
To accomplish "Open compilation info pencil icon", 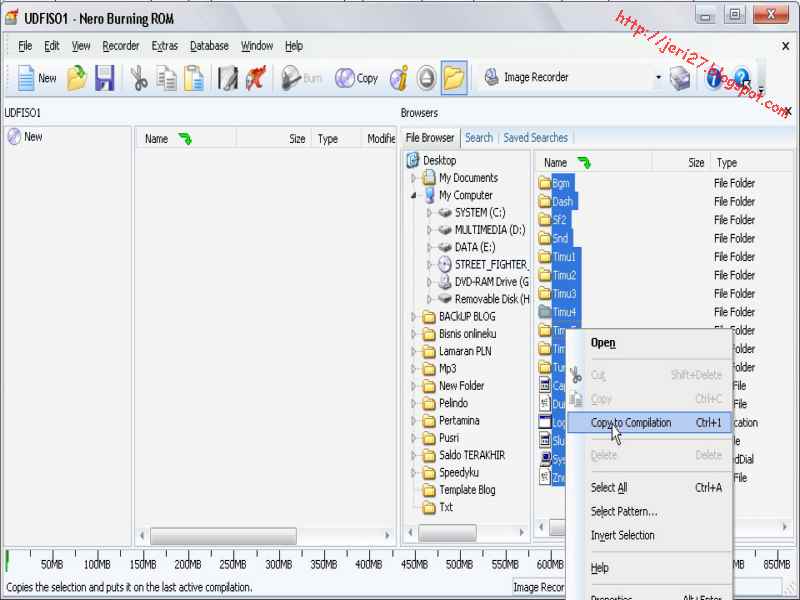I will 228,78.
